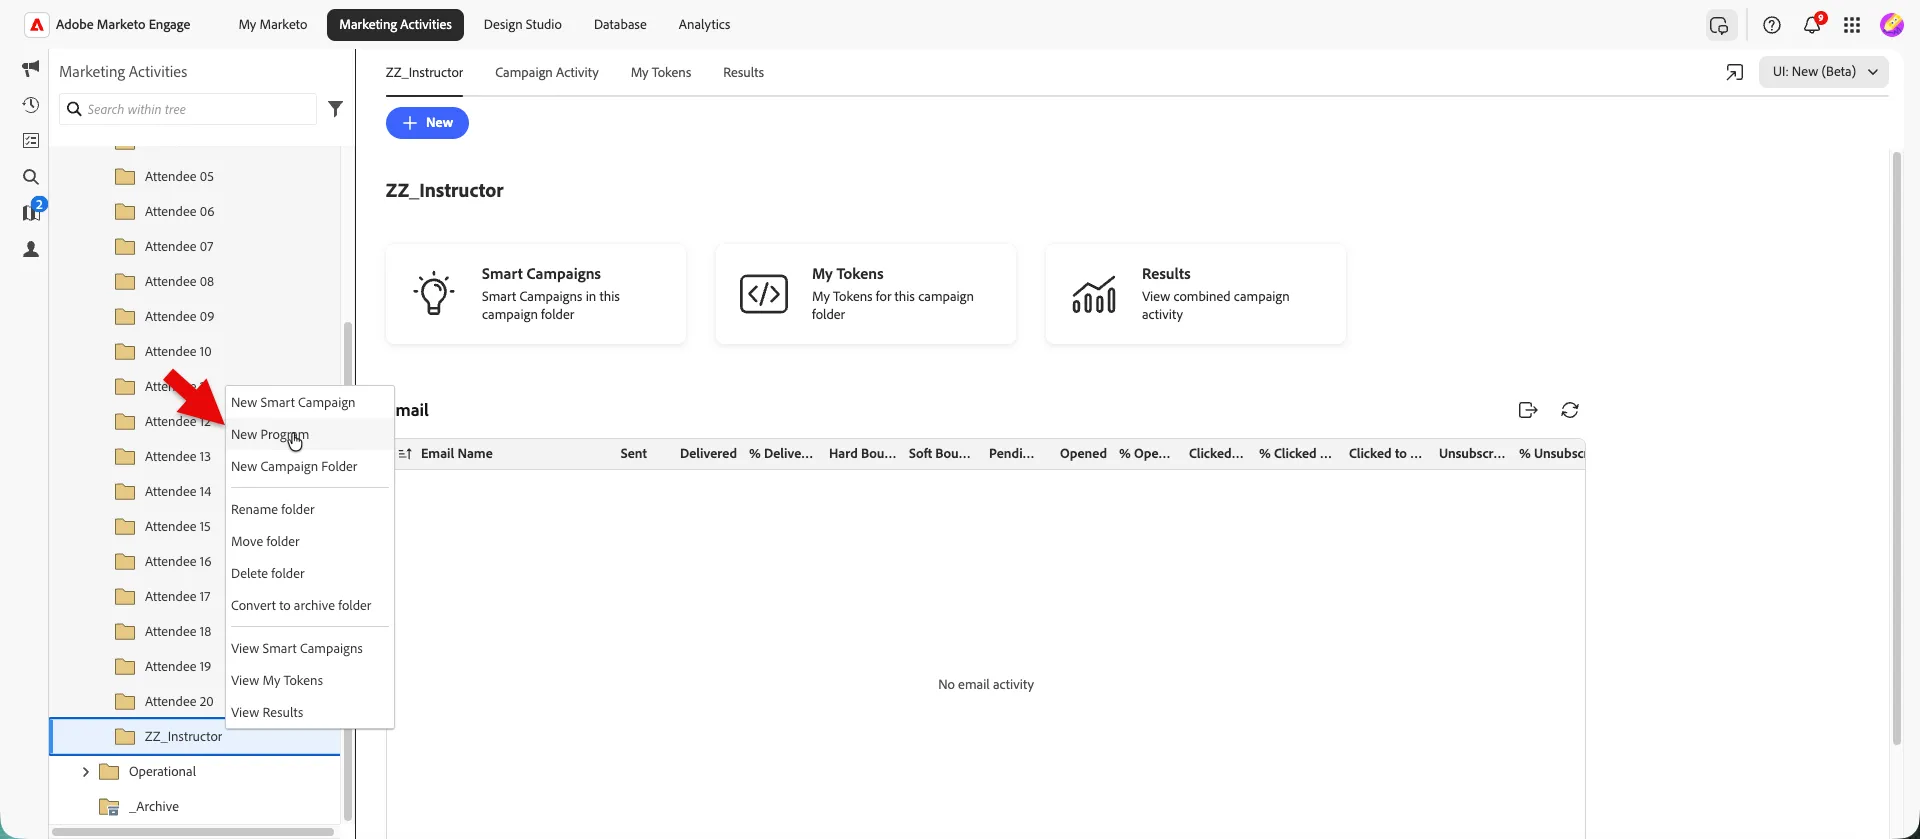This screenshot has width=1920, height=839.
Task: Open the person icon in sidebar
Action: (31, 249)
